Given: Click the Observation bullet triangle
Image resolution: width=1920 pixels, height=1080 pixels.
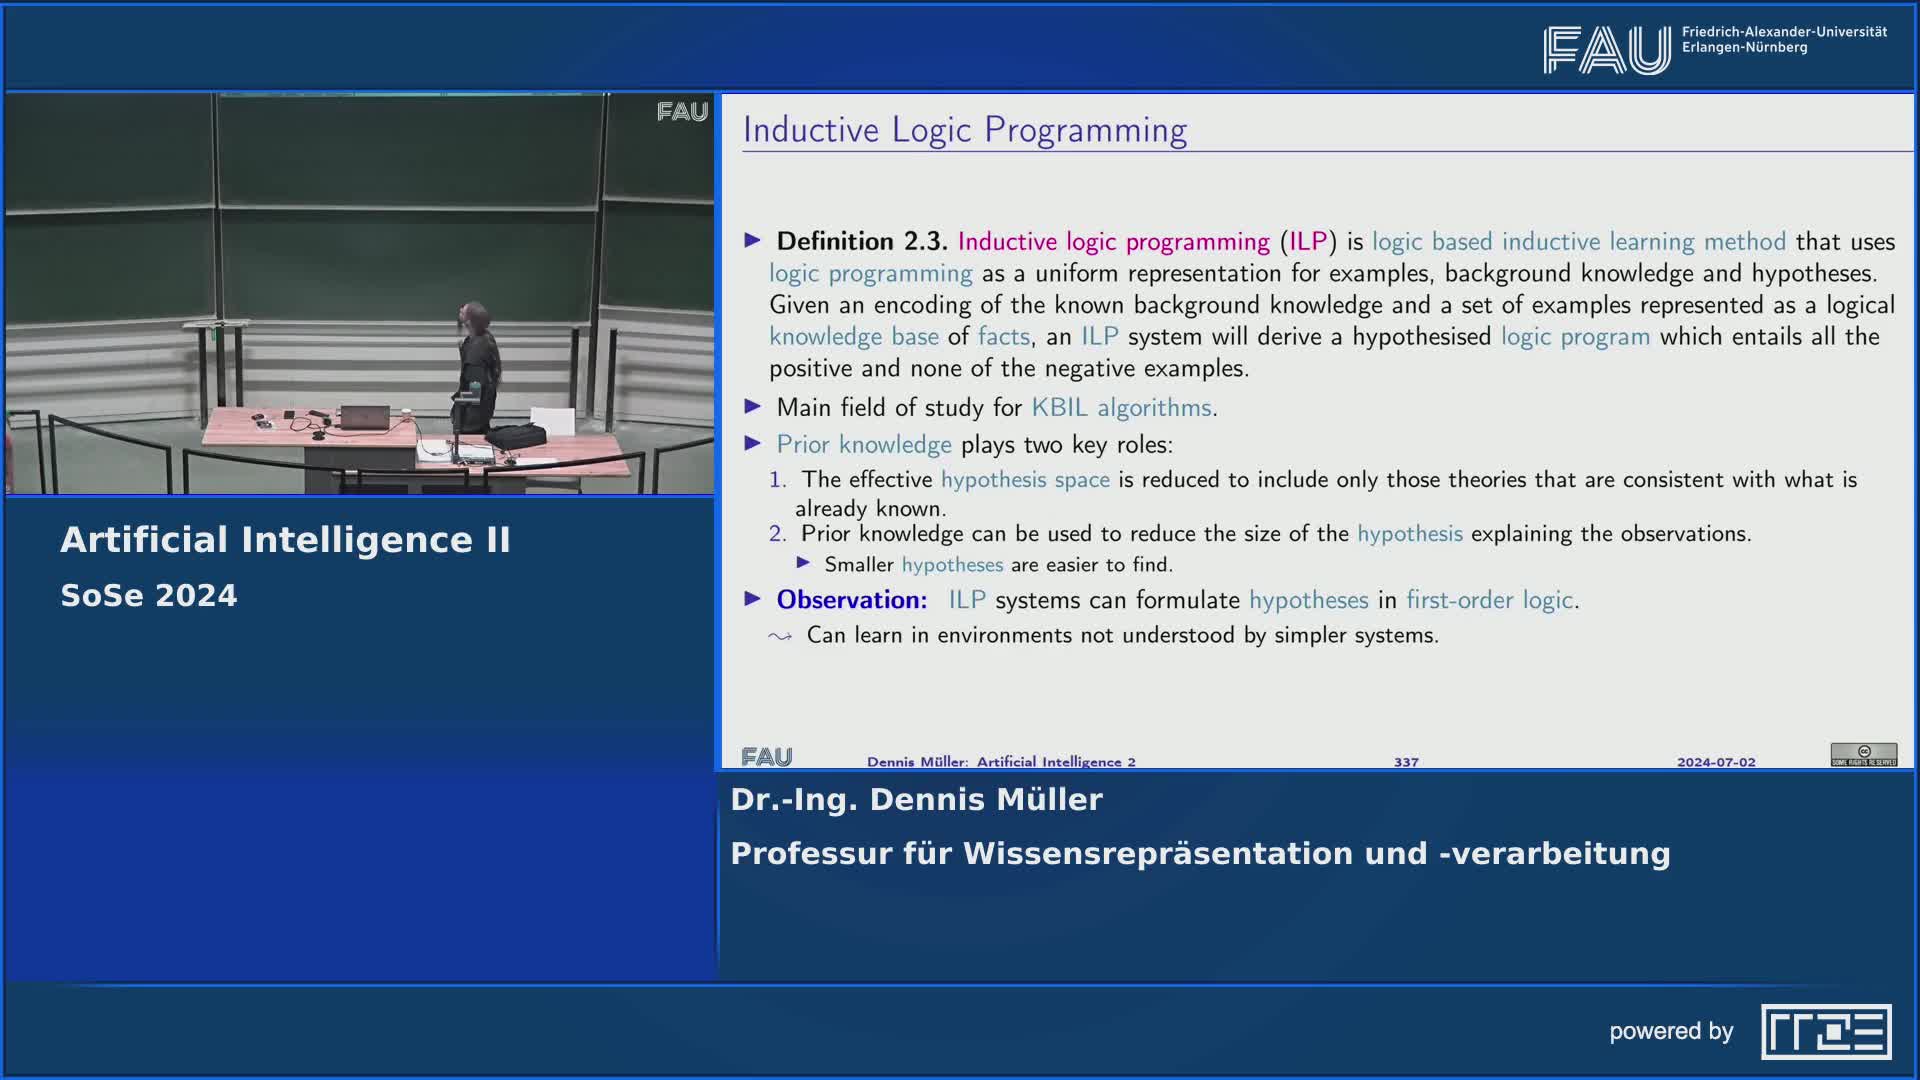Looking at the screenshot, I should click(x=753, y=599).
